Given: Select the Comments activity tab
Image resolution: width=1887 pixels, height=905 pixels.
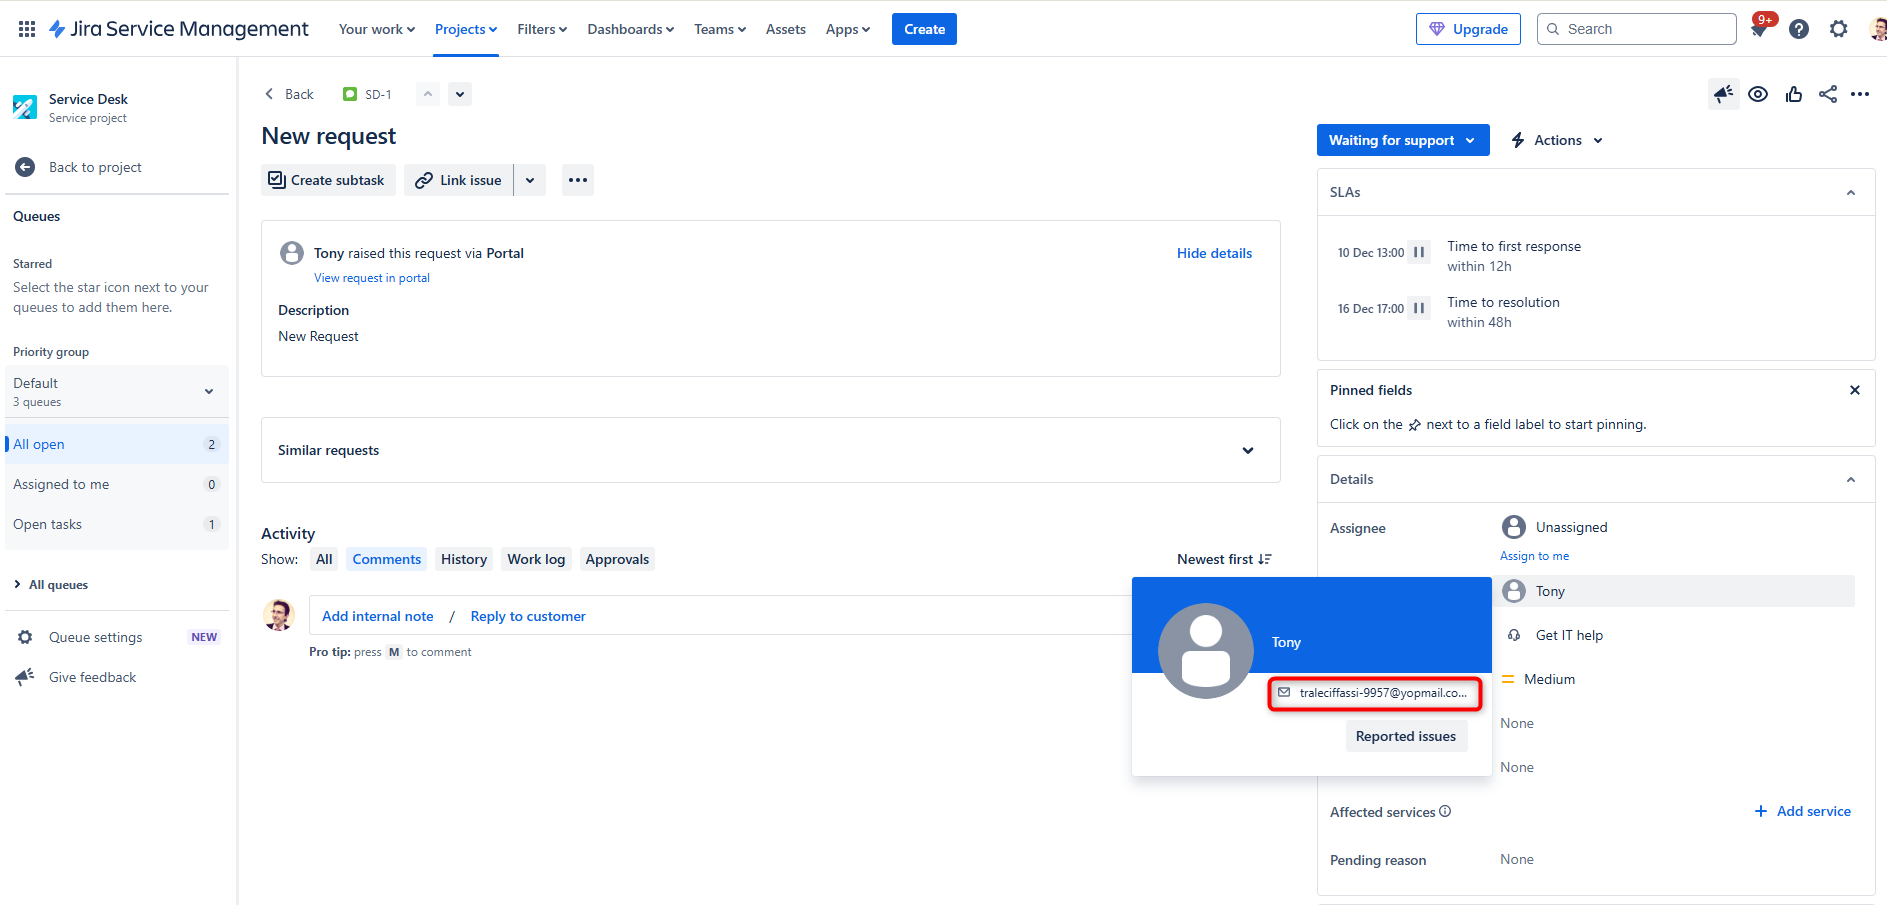Looking at the screenshot, I should (x=387, y=559).
